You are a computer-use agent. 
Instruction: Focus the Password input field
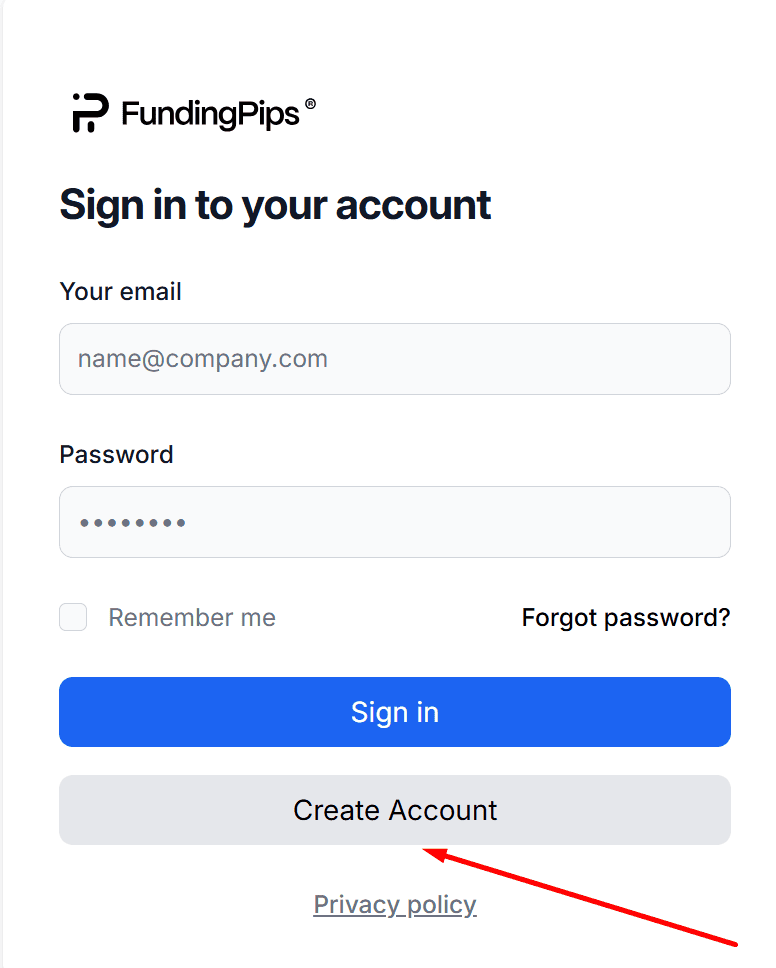tap(395, 522)
